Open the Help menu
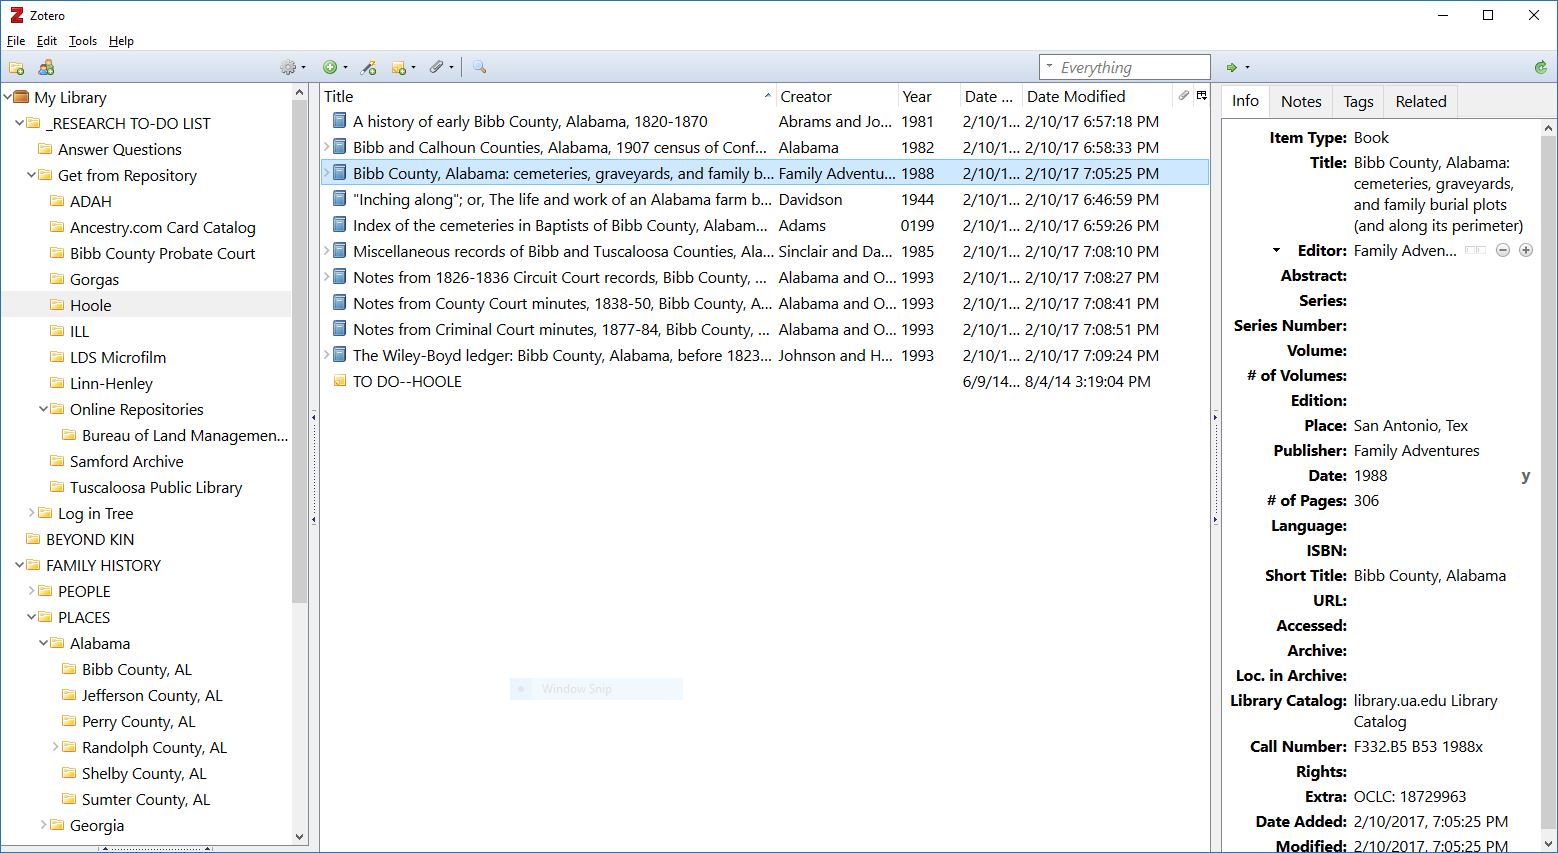Viewport: 1558px width, 853px height. (121, 41)
